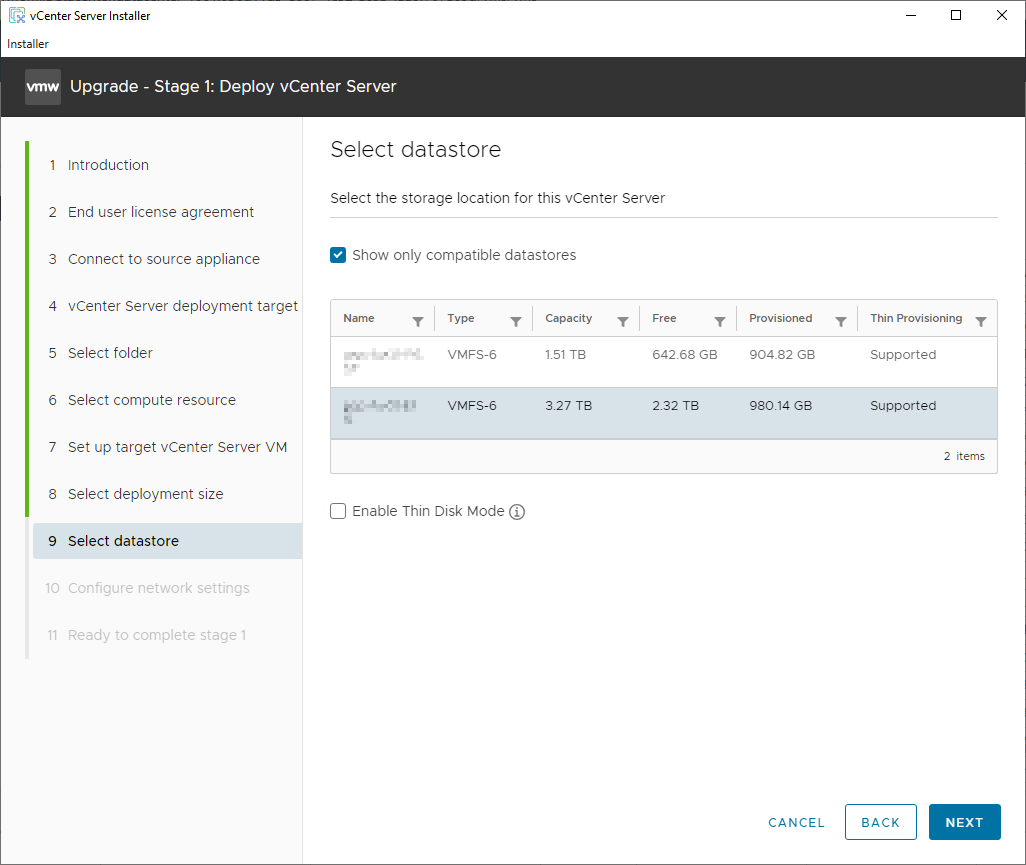1026x865 pixels.
Task: Open the Thin Provisioning column filter
Action: (981, 321)
